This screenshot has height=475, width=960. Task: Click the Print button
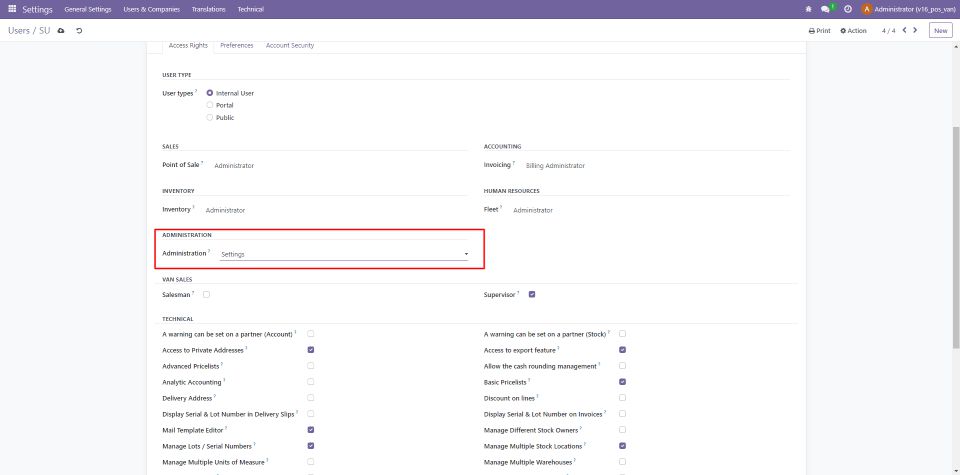click(819, 31)
